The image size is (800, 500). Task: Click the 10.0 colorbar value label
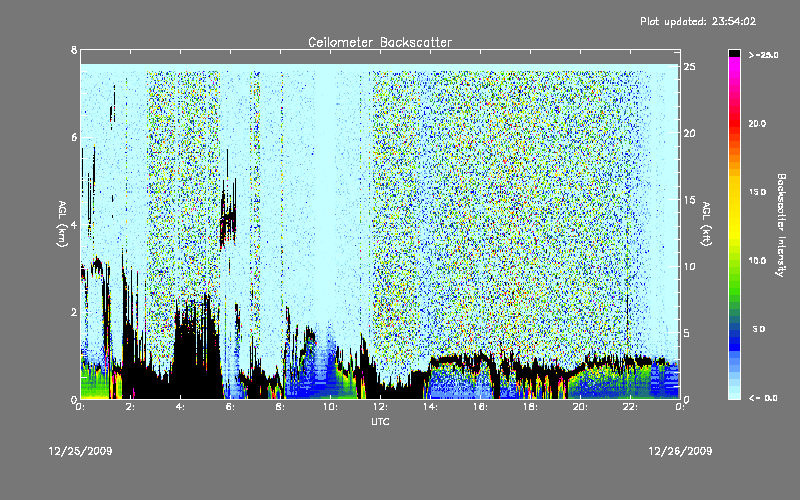[757, 261]
